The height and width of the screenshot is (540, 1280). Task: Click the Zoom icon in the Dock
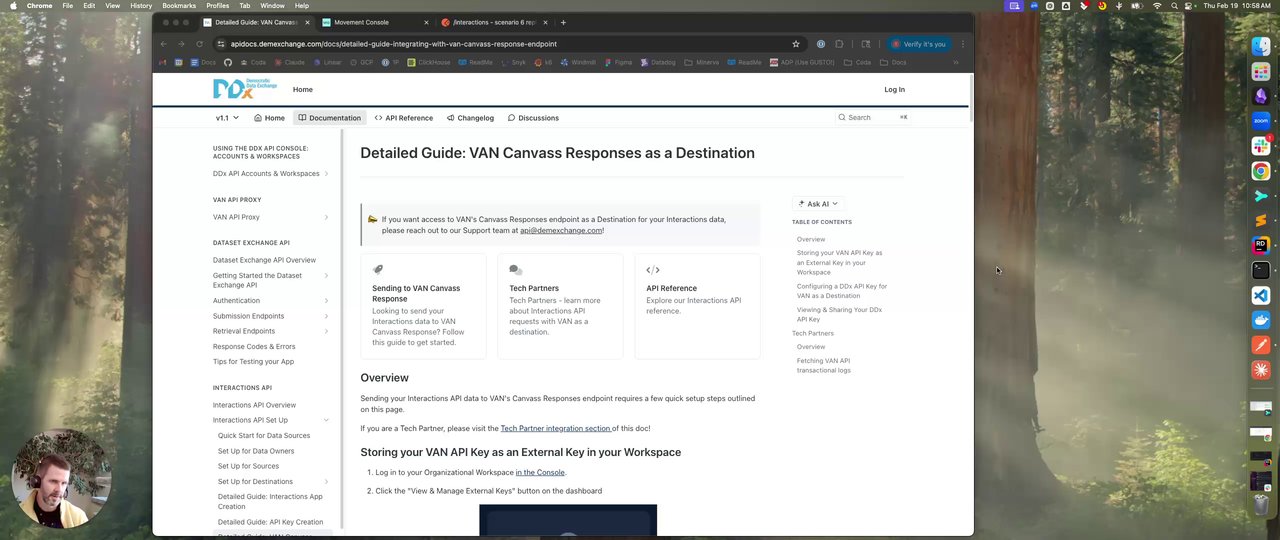click(1261, 121)
